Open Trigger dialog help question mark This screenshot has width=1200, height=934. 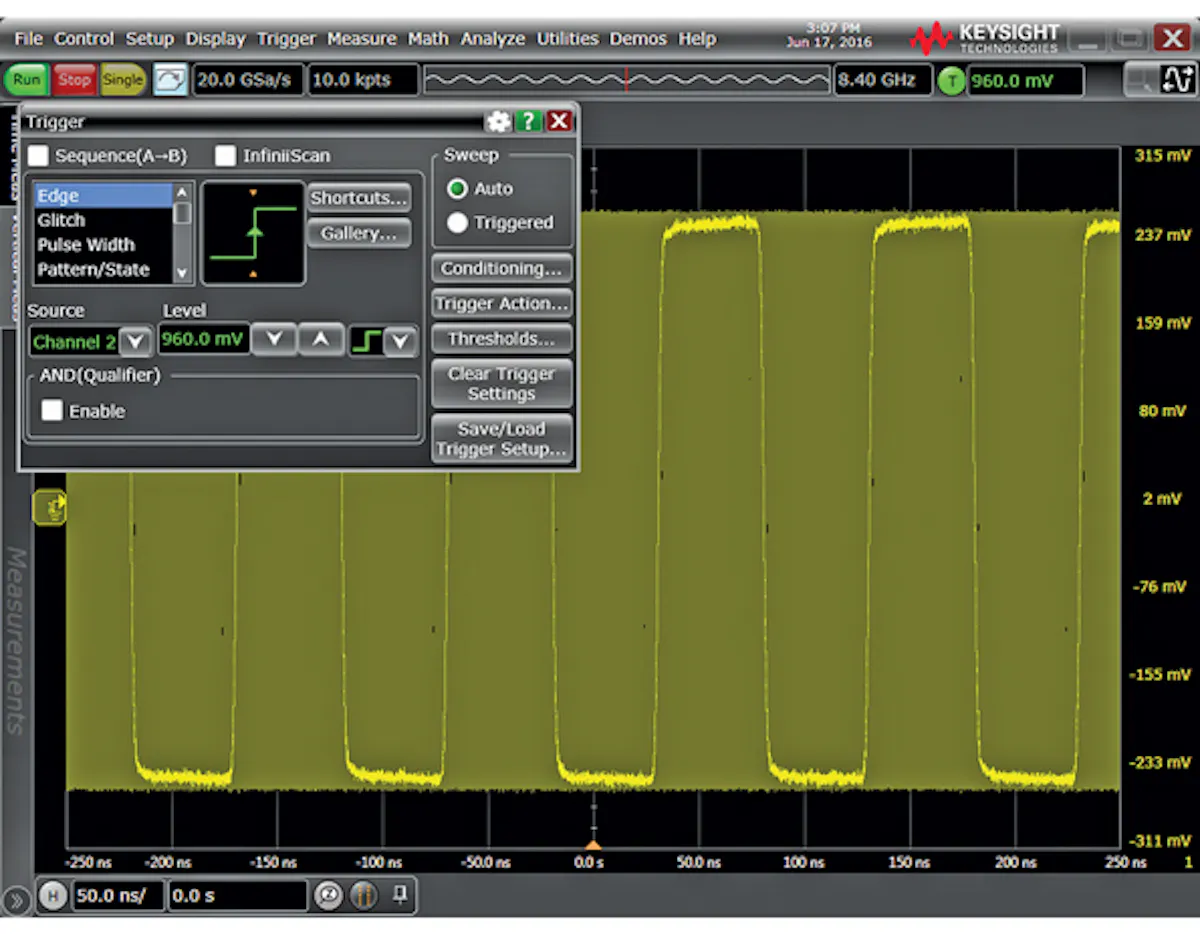[528, 122]
